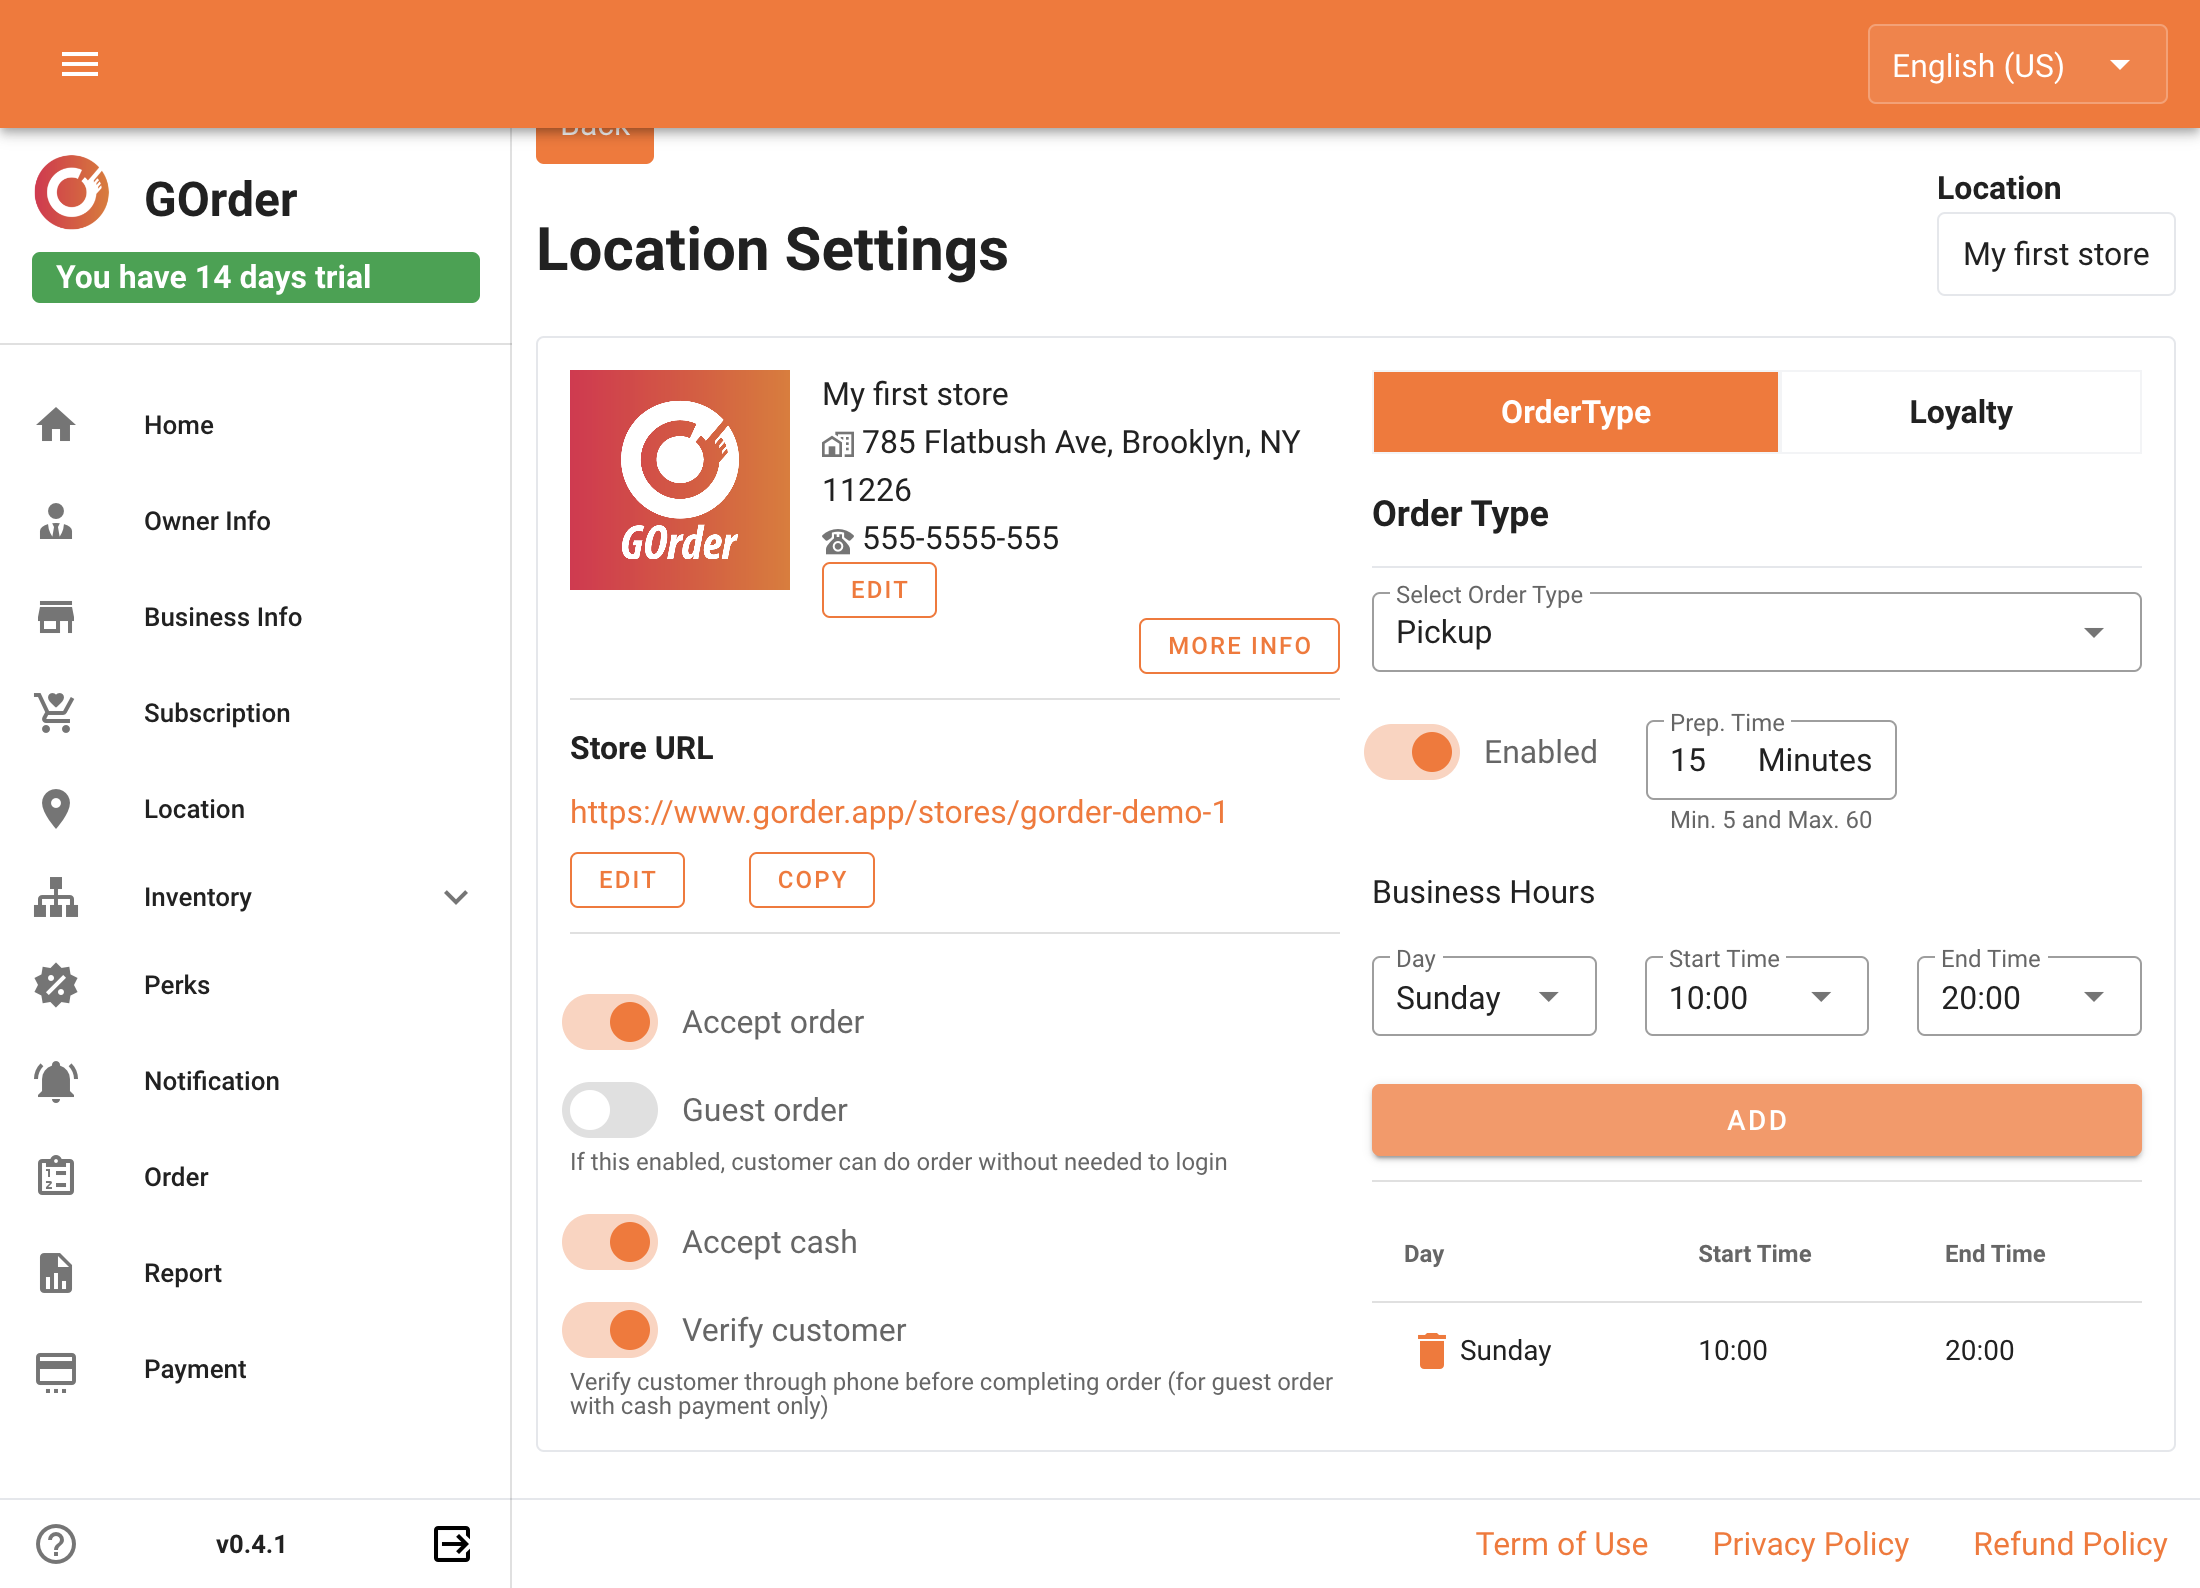Image resolution: width=2200 pixels, height=1588 pixels.
Task: Open help question mark icon
Action: click(x=56, y=1544)
